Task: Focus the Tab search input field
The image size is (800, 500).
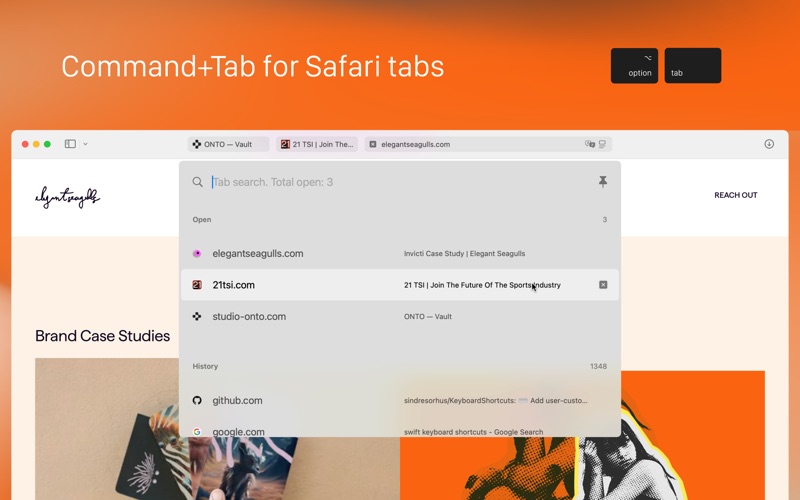Action: point(401,182)
